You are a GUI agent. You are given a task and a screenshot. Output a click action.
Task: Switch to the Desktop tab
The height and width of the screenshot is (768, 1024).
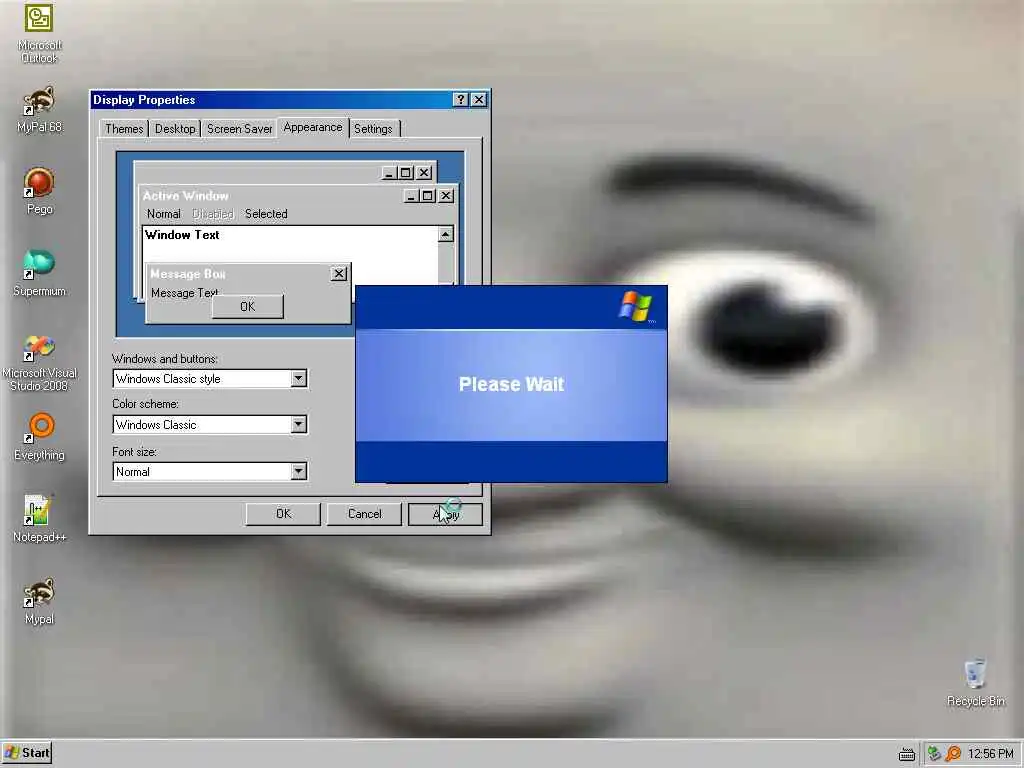click(x=175, y=129)
